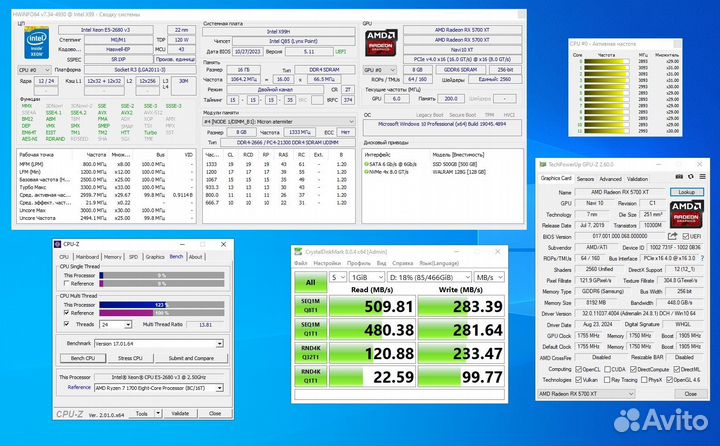Screen dimensions: 720x446
Task: Toggle Threads checkbox in CPU-Z
Action: [x=67, y=324]
